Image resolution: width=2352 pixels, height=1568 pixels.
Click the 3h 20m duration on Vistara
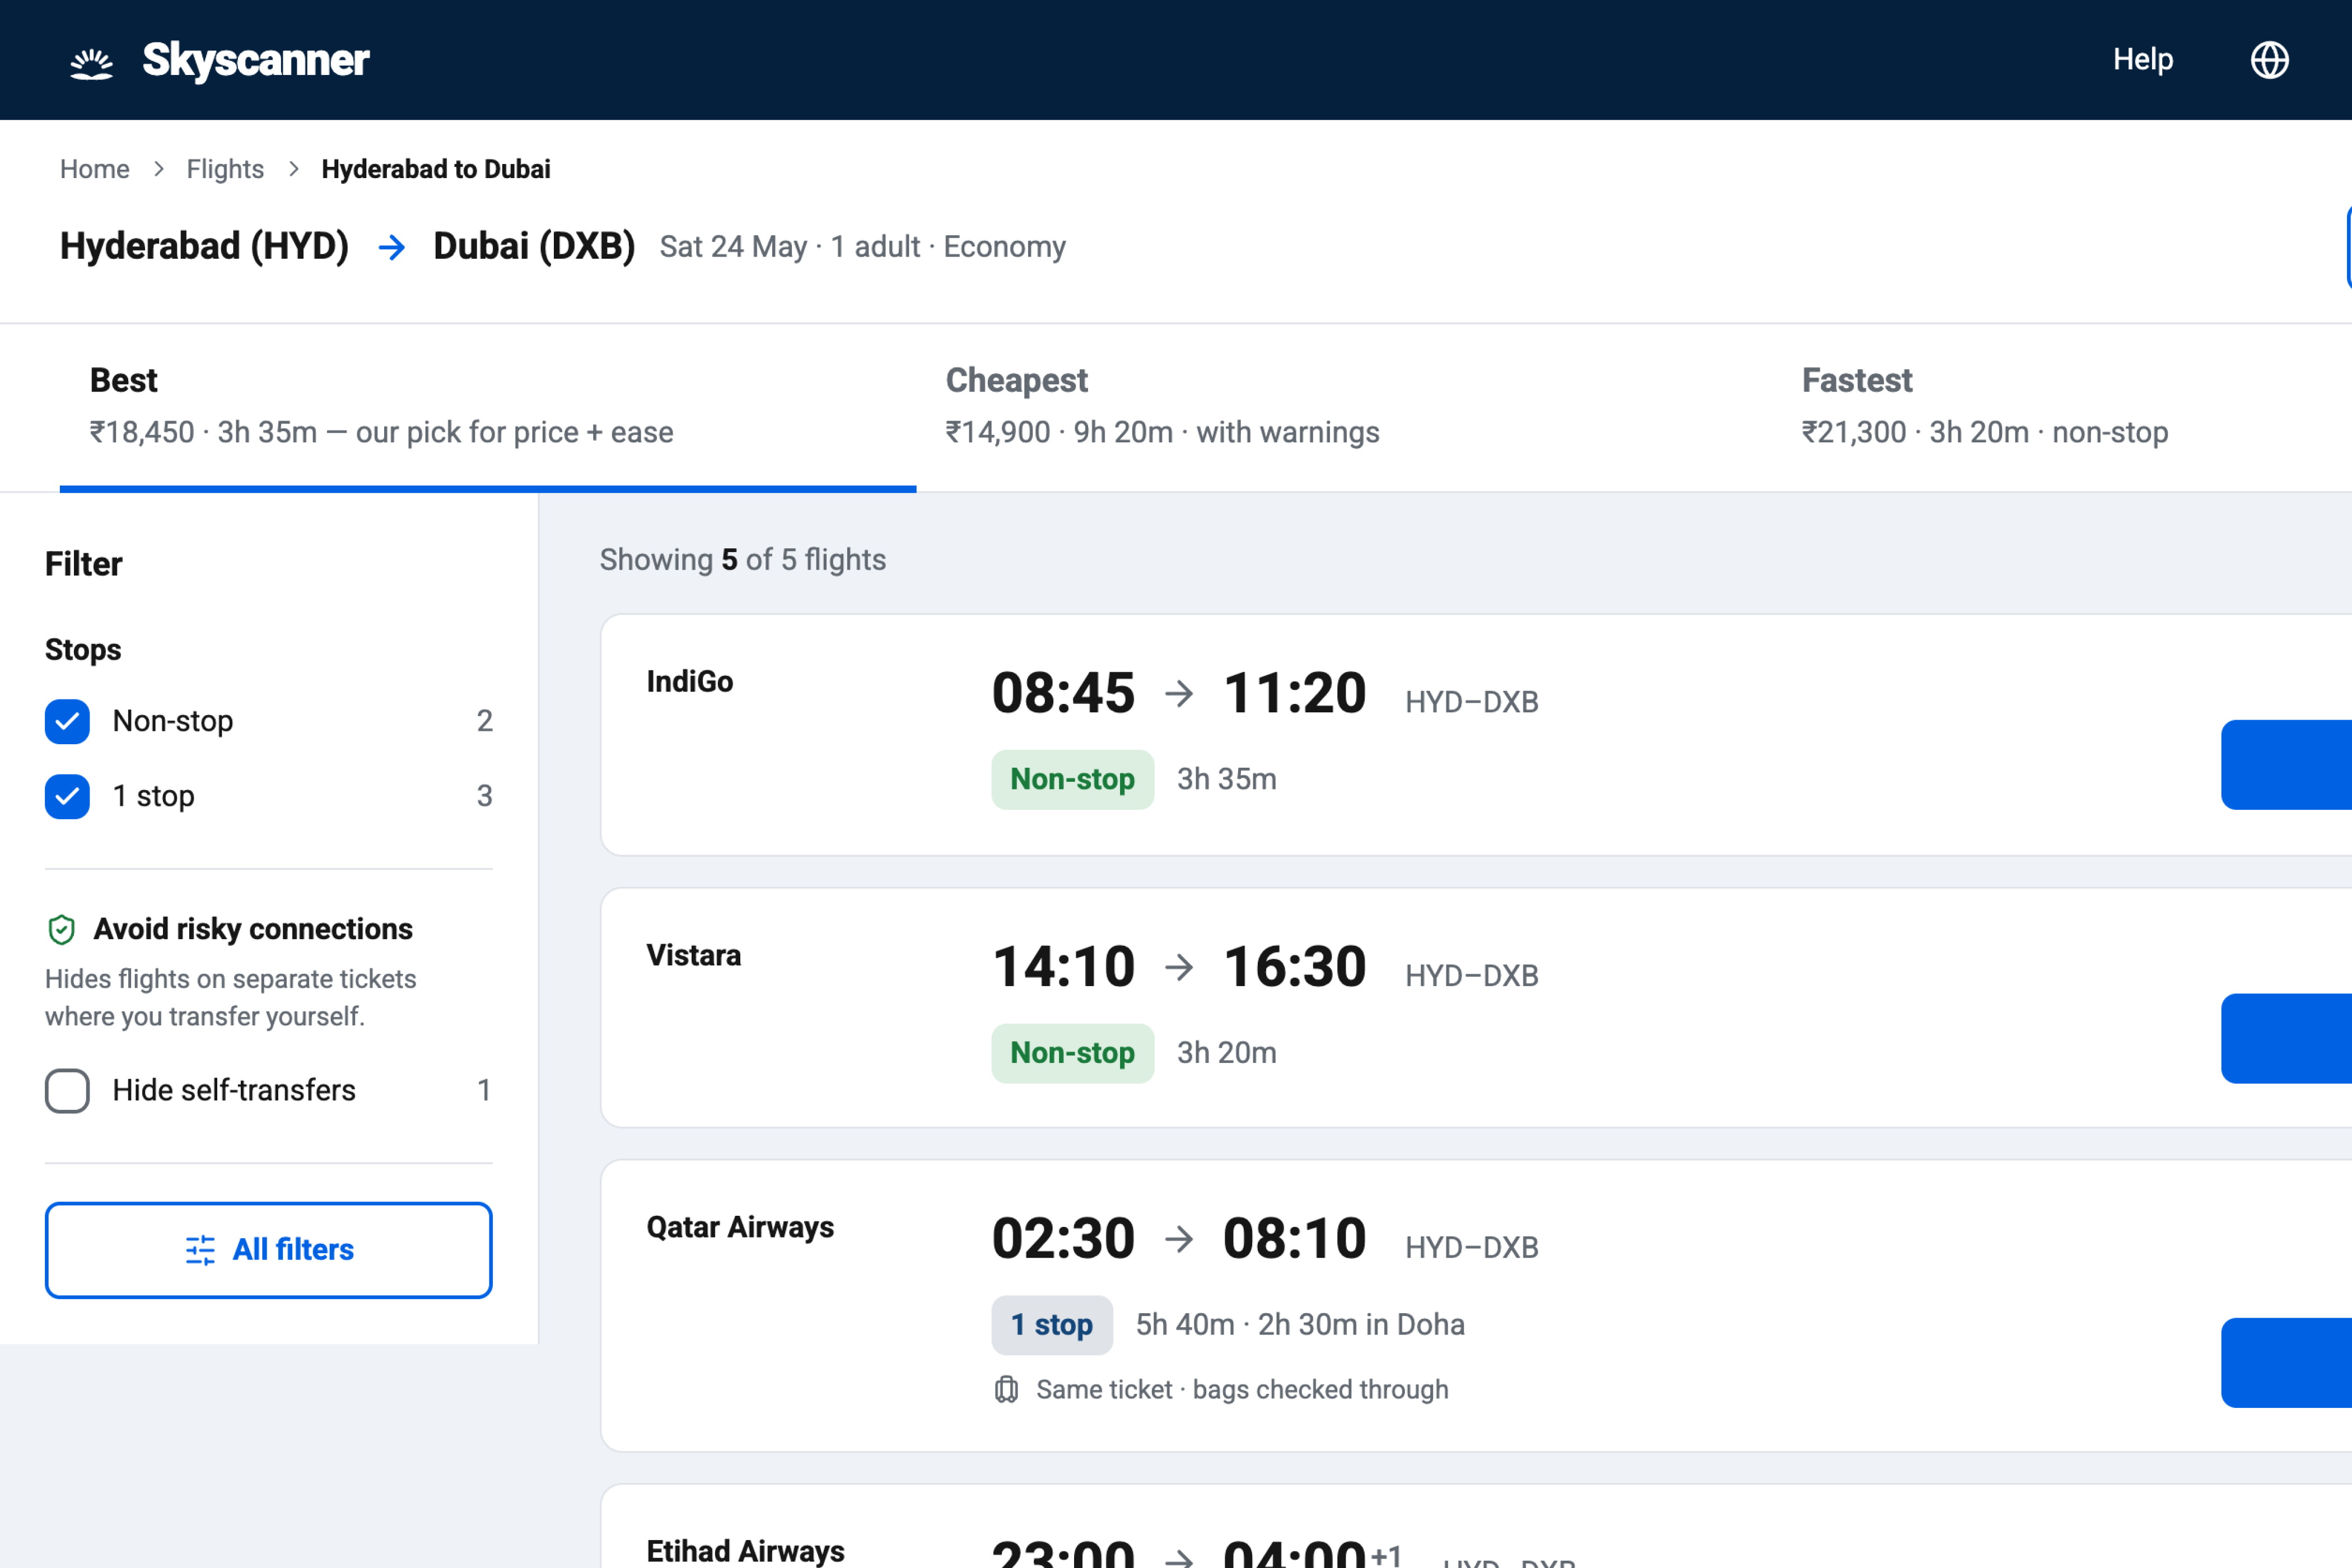(x=1227, y=1053)
